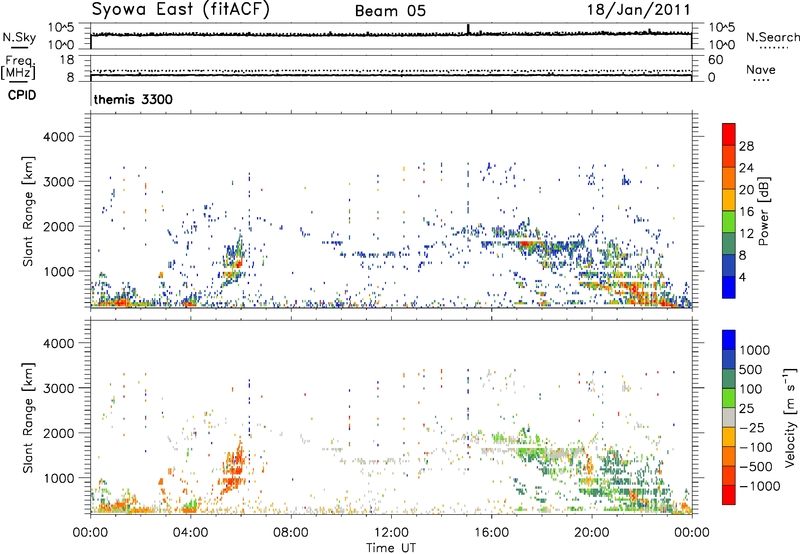Image resolution: width=800 pixels, height=554 pixels.
Task: Click the '20:00' time tick label
Action: click(x=591, y=533)
